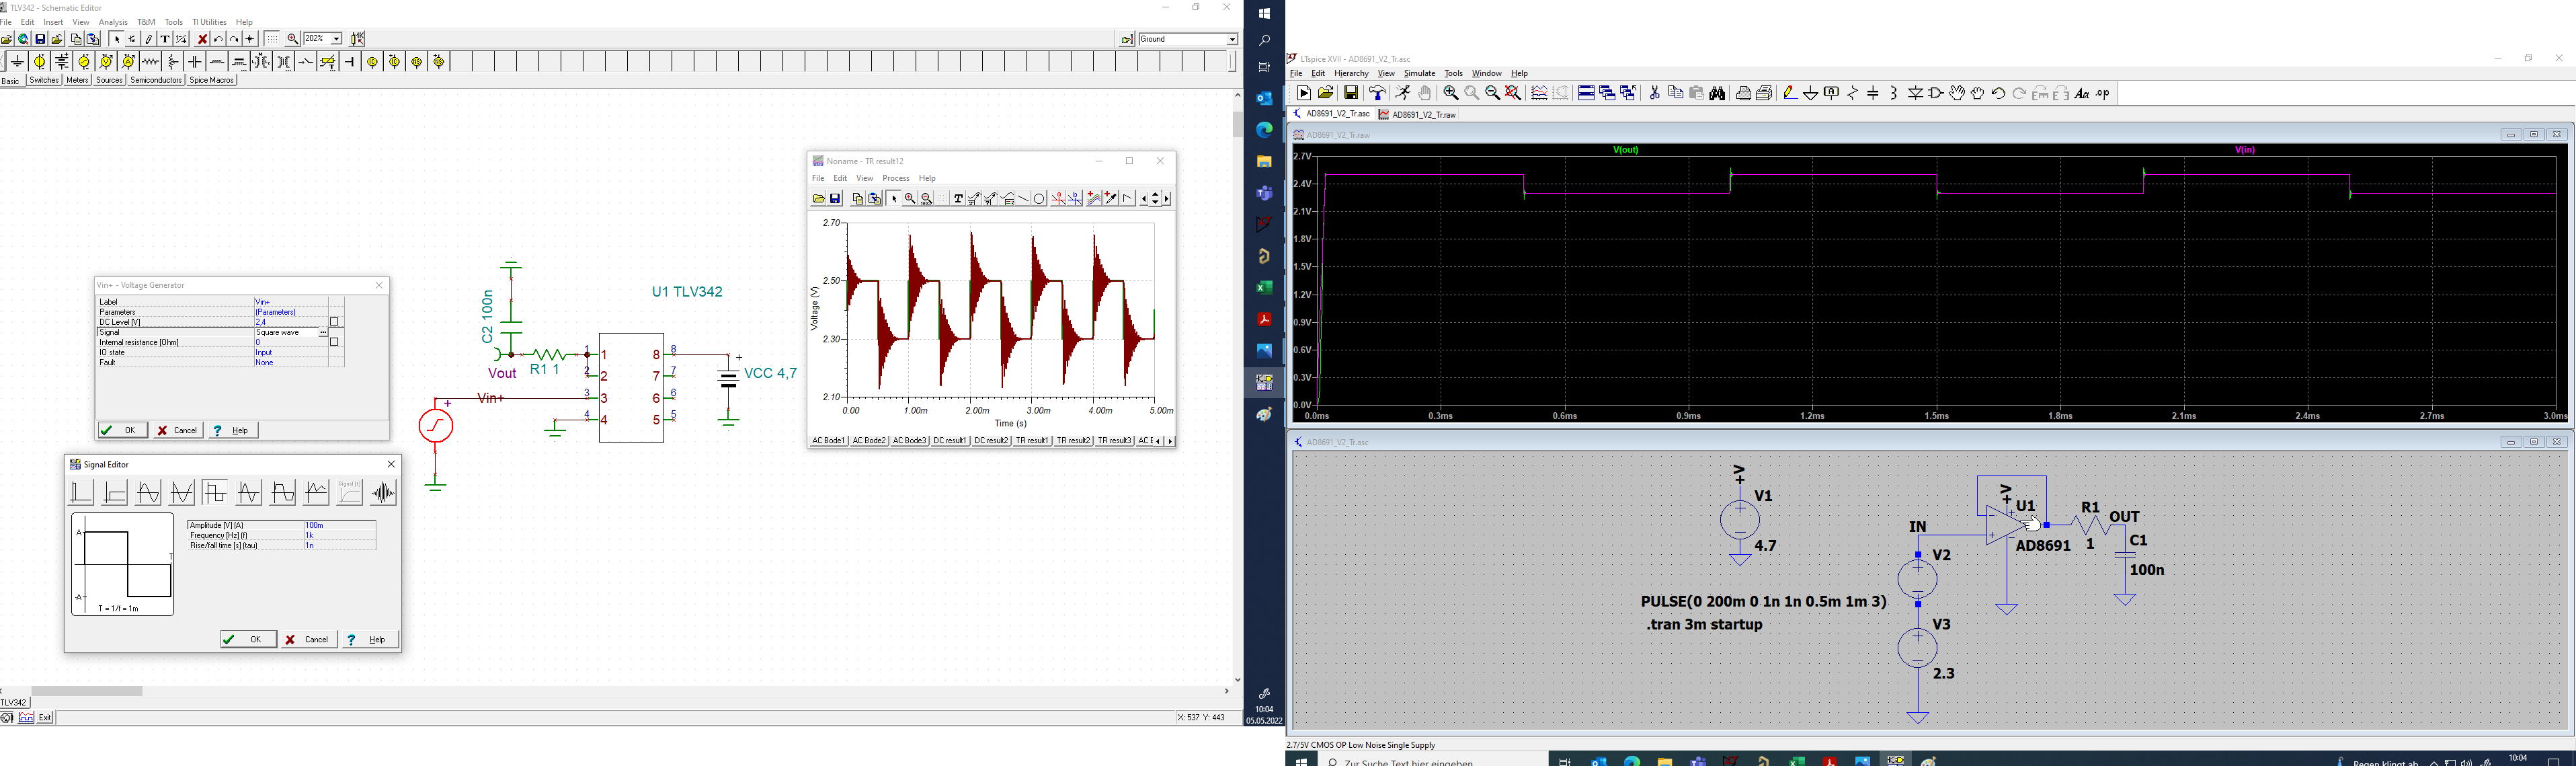Click the TINA text tool (T) icon
Viewport: 2576px width, 766px height.
165,39
